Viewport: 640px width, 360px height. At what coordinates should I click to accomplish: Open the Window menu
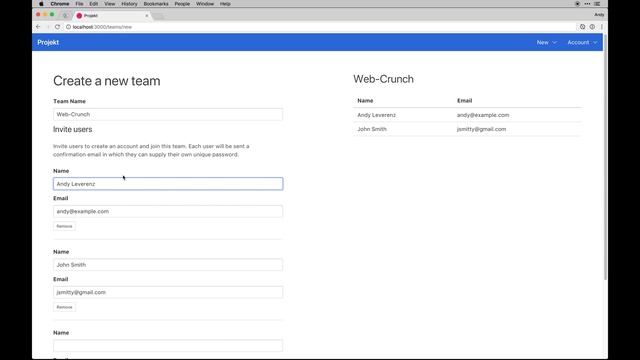tap(205, 4)
